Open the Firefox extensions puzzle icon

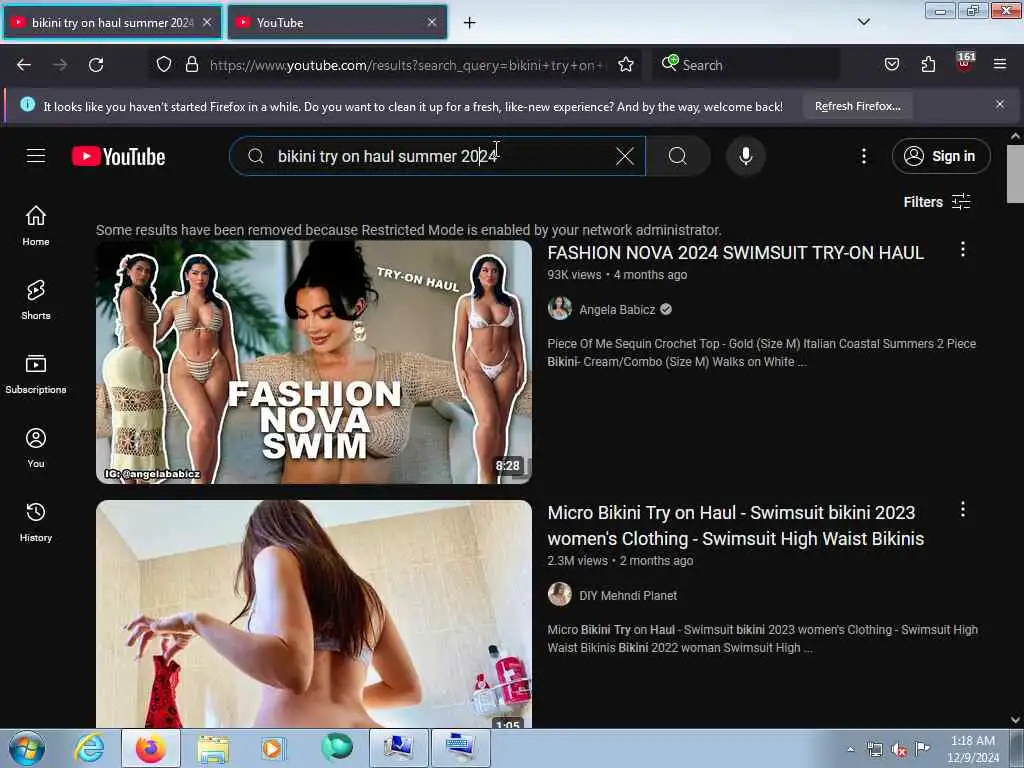928,64
